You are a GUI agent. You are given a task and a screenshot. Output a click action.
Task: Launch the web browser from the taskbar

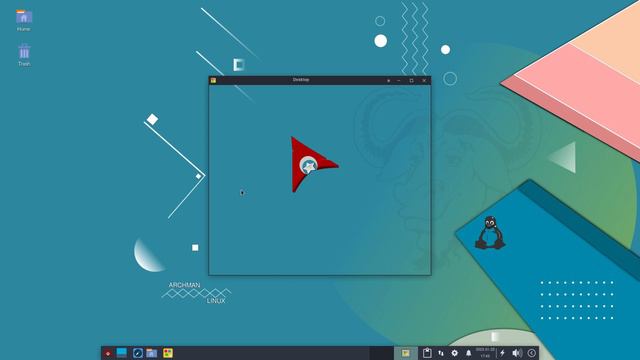point(138,353)
